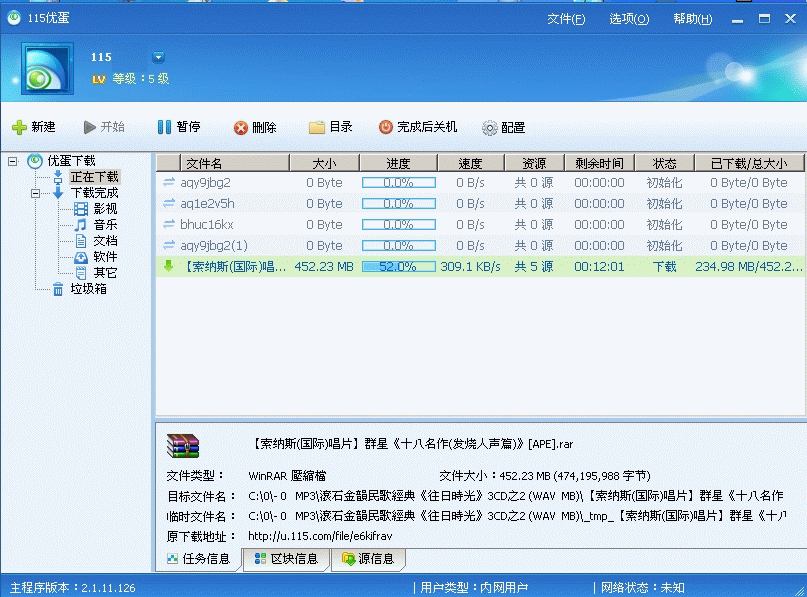This screenshot has height=597, width=807.
Task: Click the Directory folder icon
Action: [x=317, y=127]
